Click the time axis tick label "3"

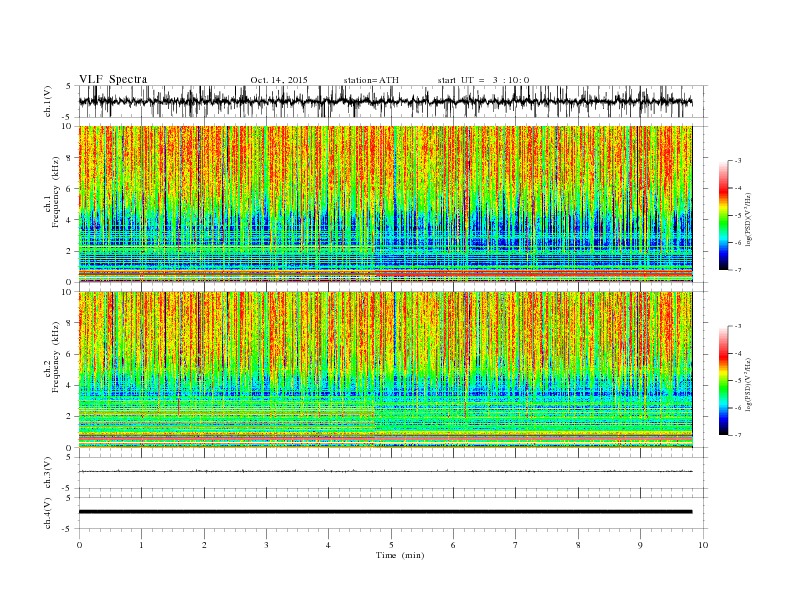tap(267, 545)
